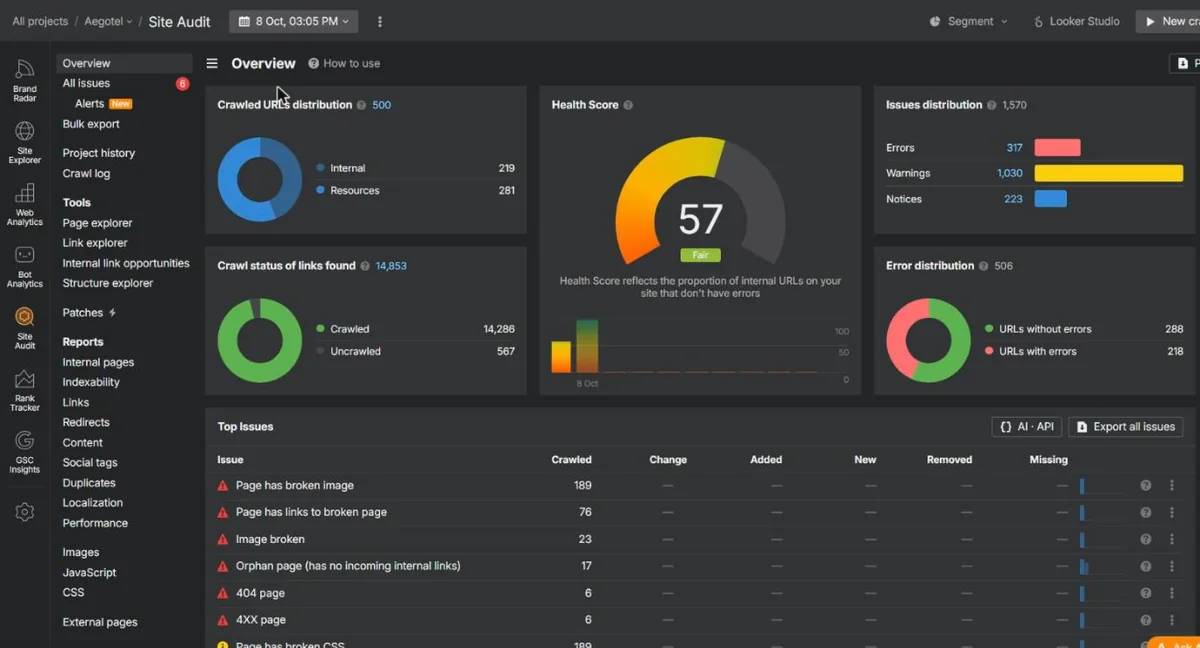Click help icon beside Crawl status of links found
The height and width of the screenshot is (648, 1200).
click(365, 266)
